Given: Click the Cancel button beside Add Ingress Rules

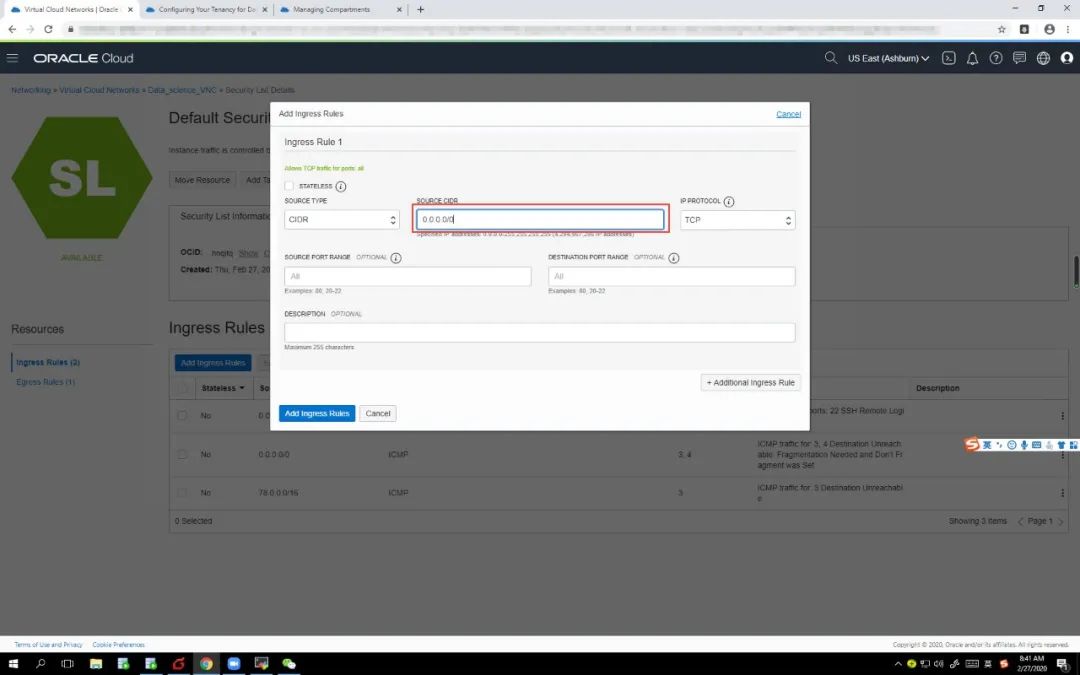Looking at the screenshot, I should tap(377, 413).
